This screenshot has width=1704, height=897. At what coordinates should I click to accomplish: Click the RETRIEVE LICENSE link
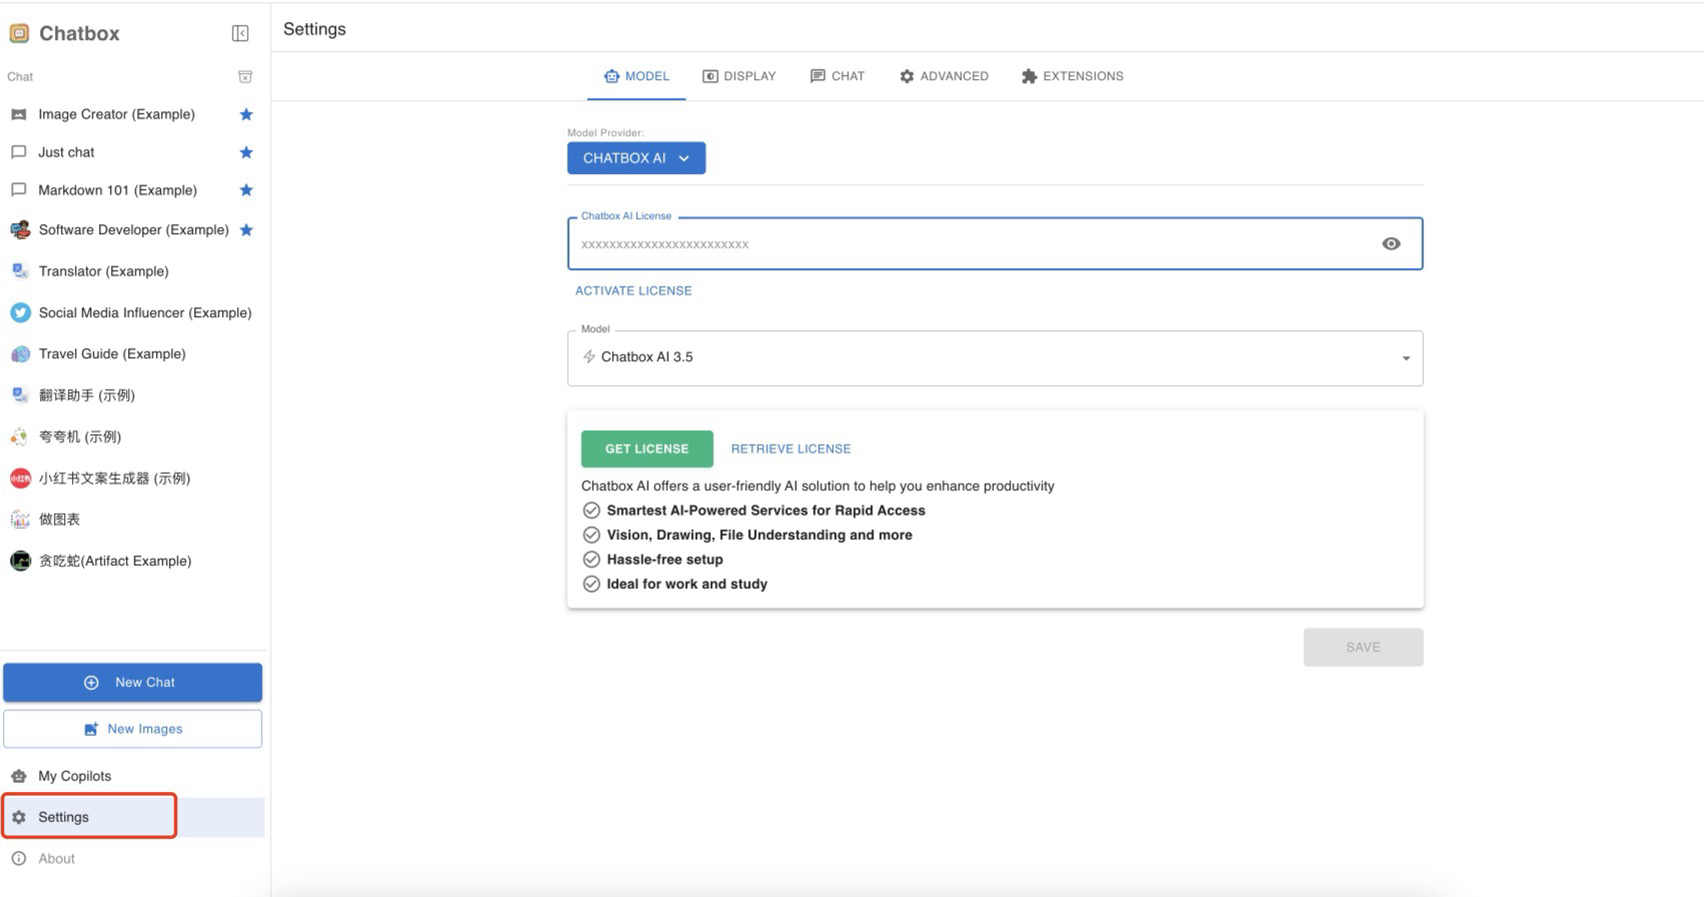[790, 449]
